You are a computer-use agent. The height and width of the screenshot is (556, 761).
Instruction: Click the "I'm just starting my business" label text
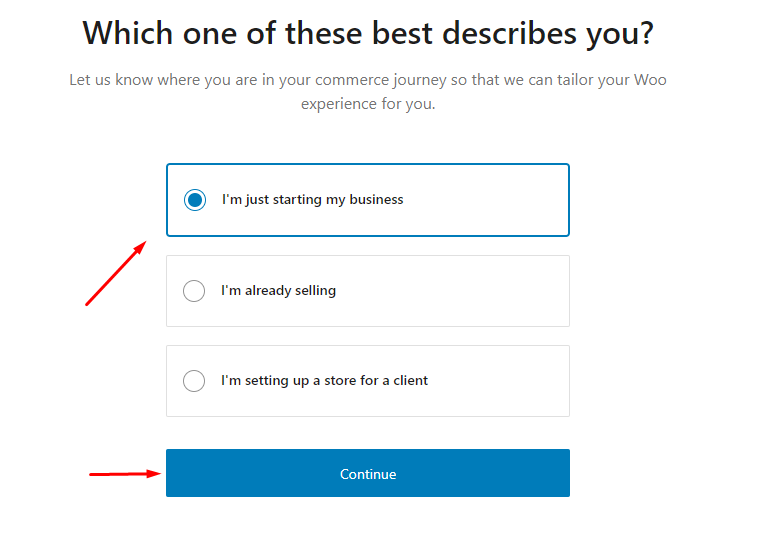coord(312,200)
